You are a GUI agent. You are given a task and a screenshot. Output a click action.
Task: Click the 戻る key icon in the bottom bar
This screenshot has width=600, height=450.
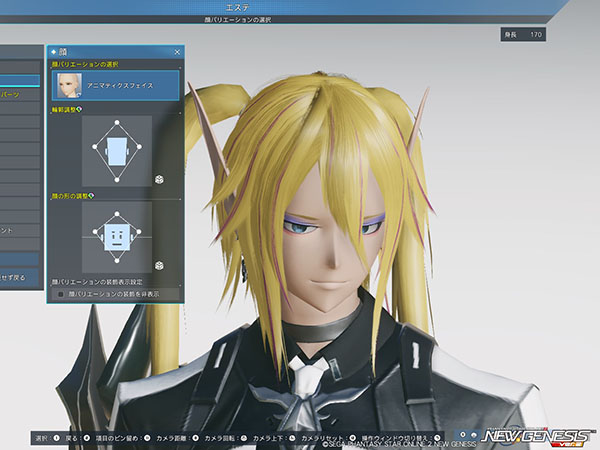pyautogui.click(x=87, y=438)
